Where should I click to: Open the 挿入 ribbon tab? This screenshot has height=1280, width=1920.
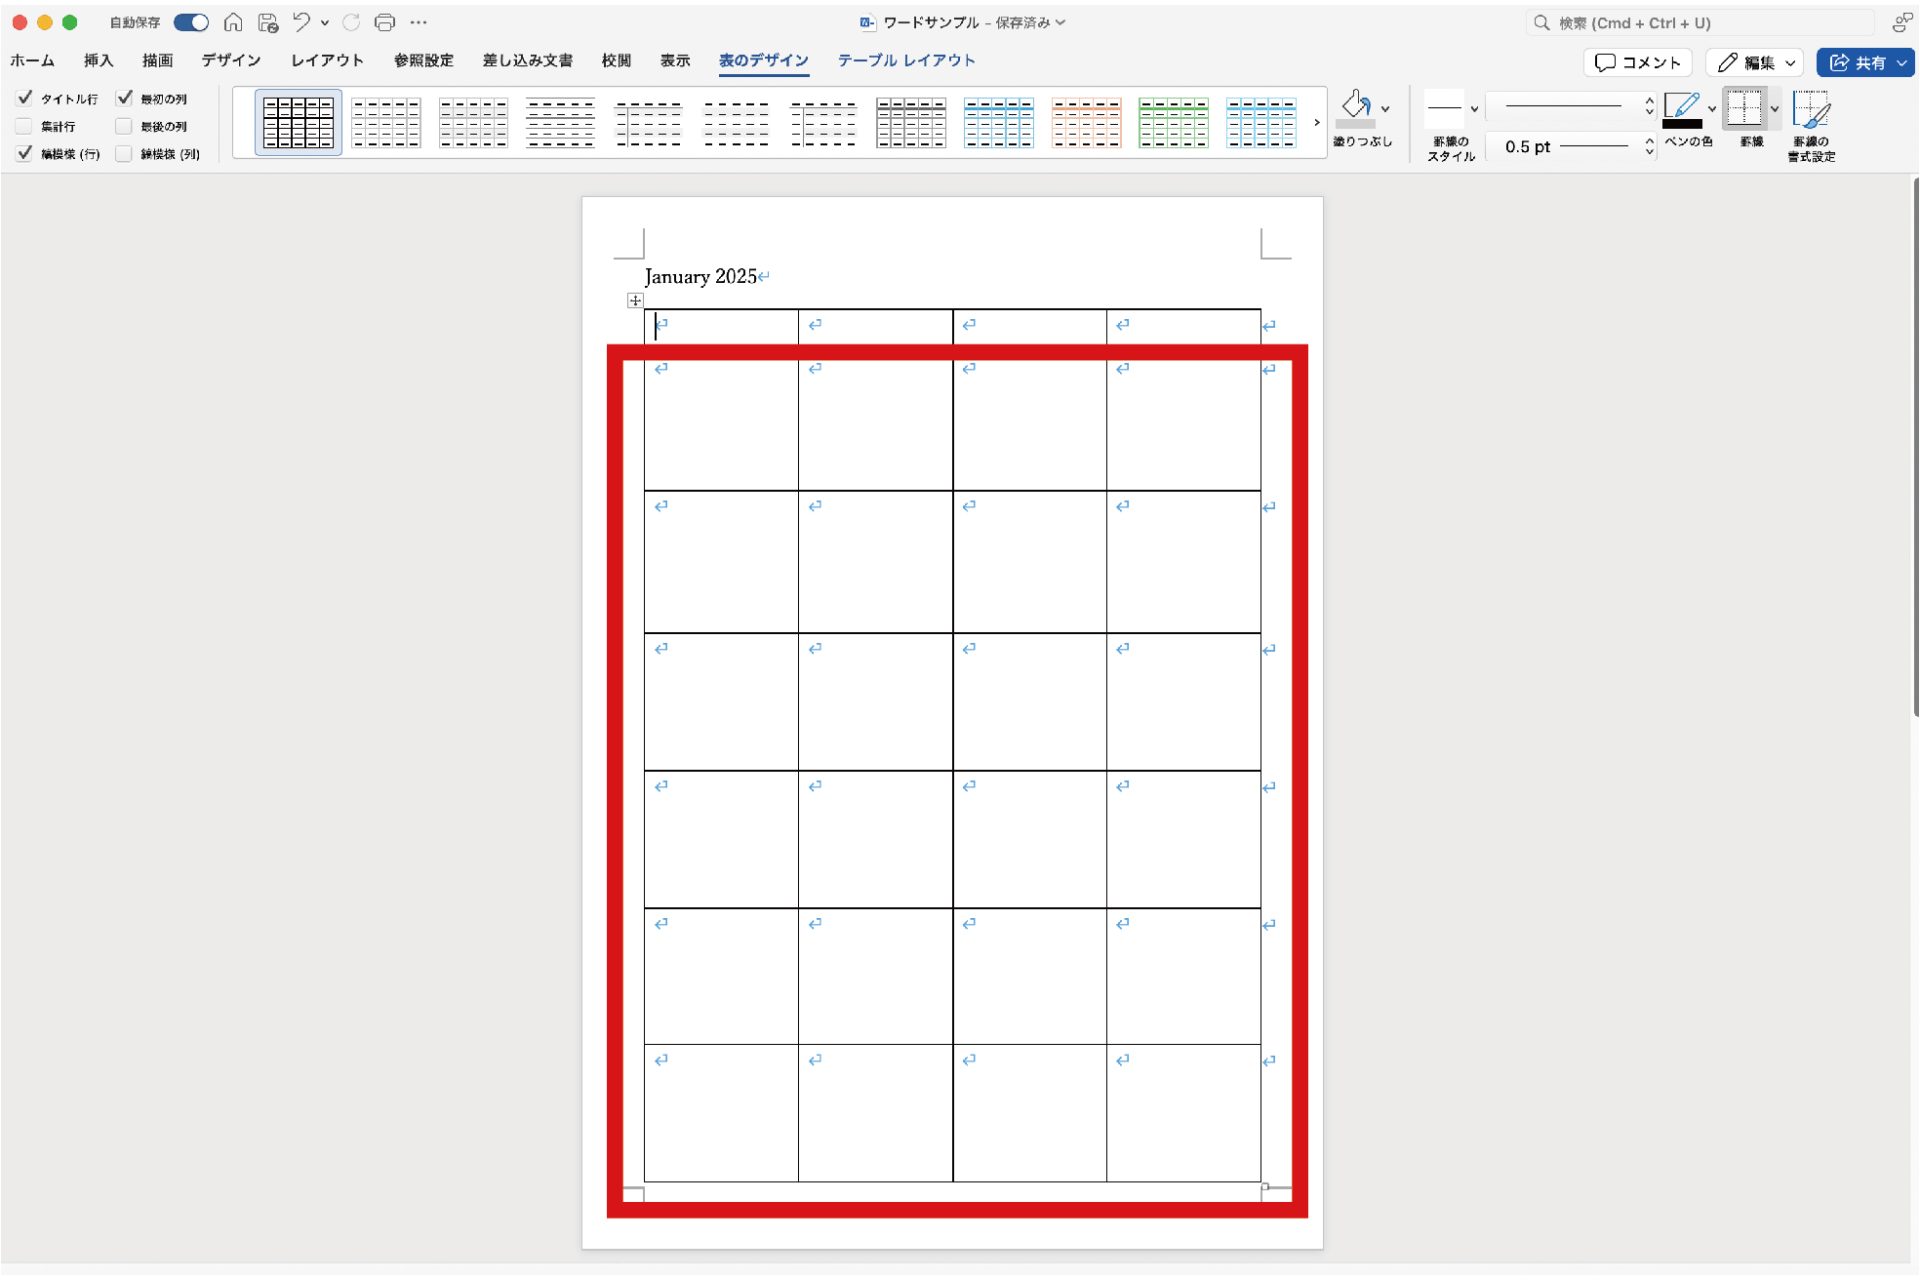[x=98, y=60]
